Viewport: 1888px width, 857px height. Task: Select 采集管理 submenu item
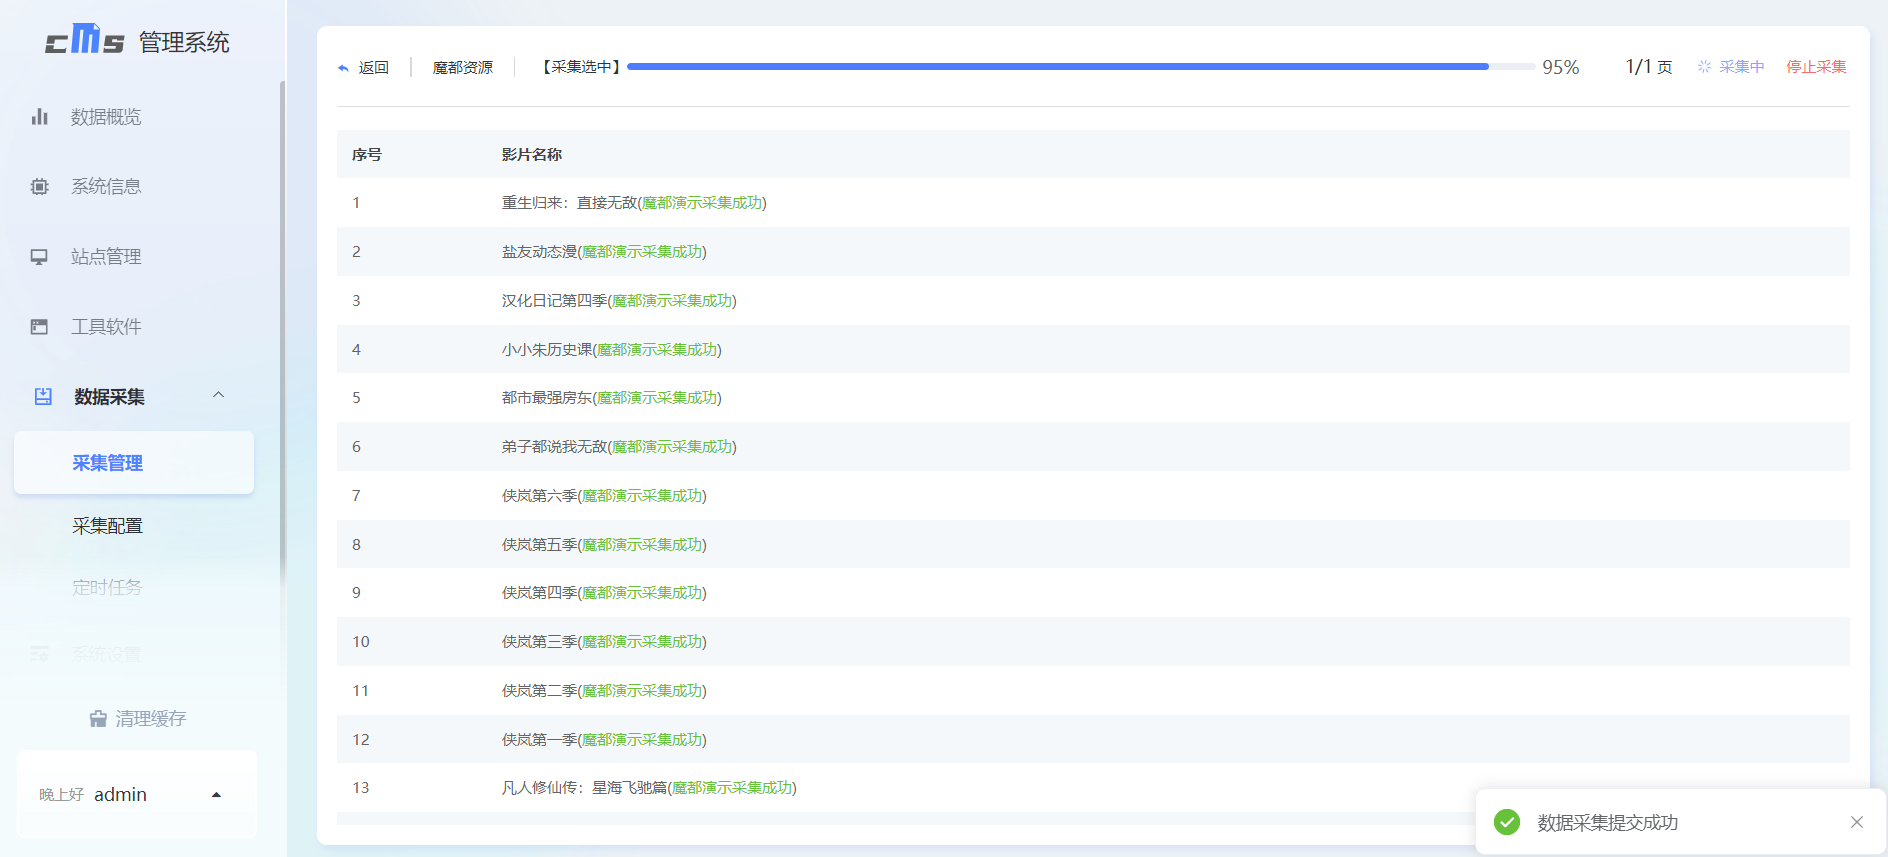coord(107,463)
